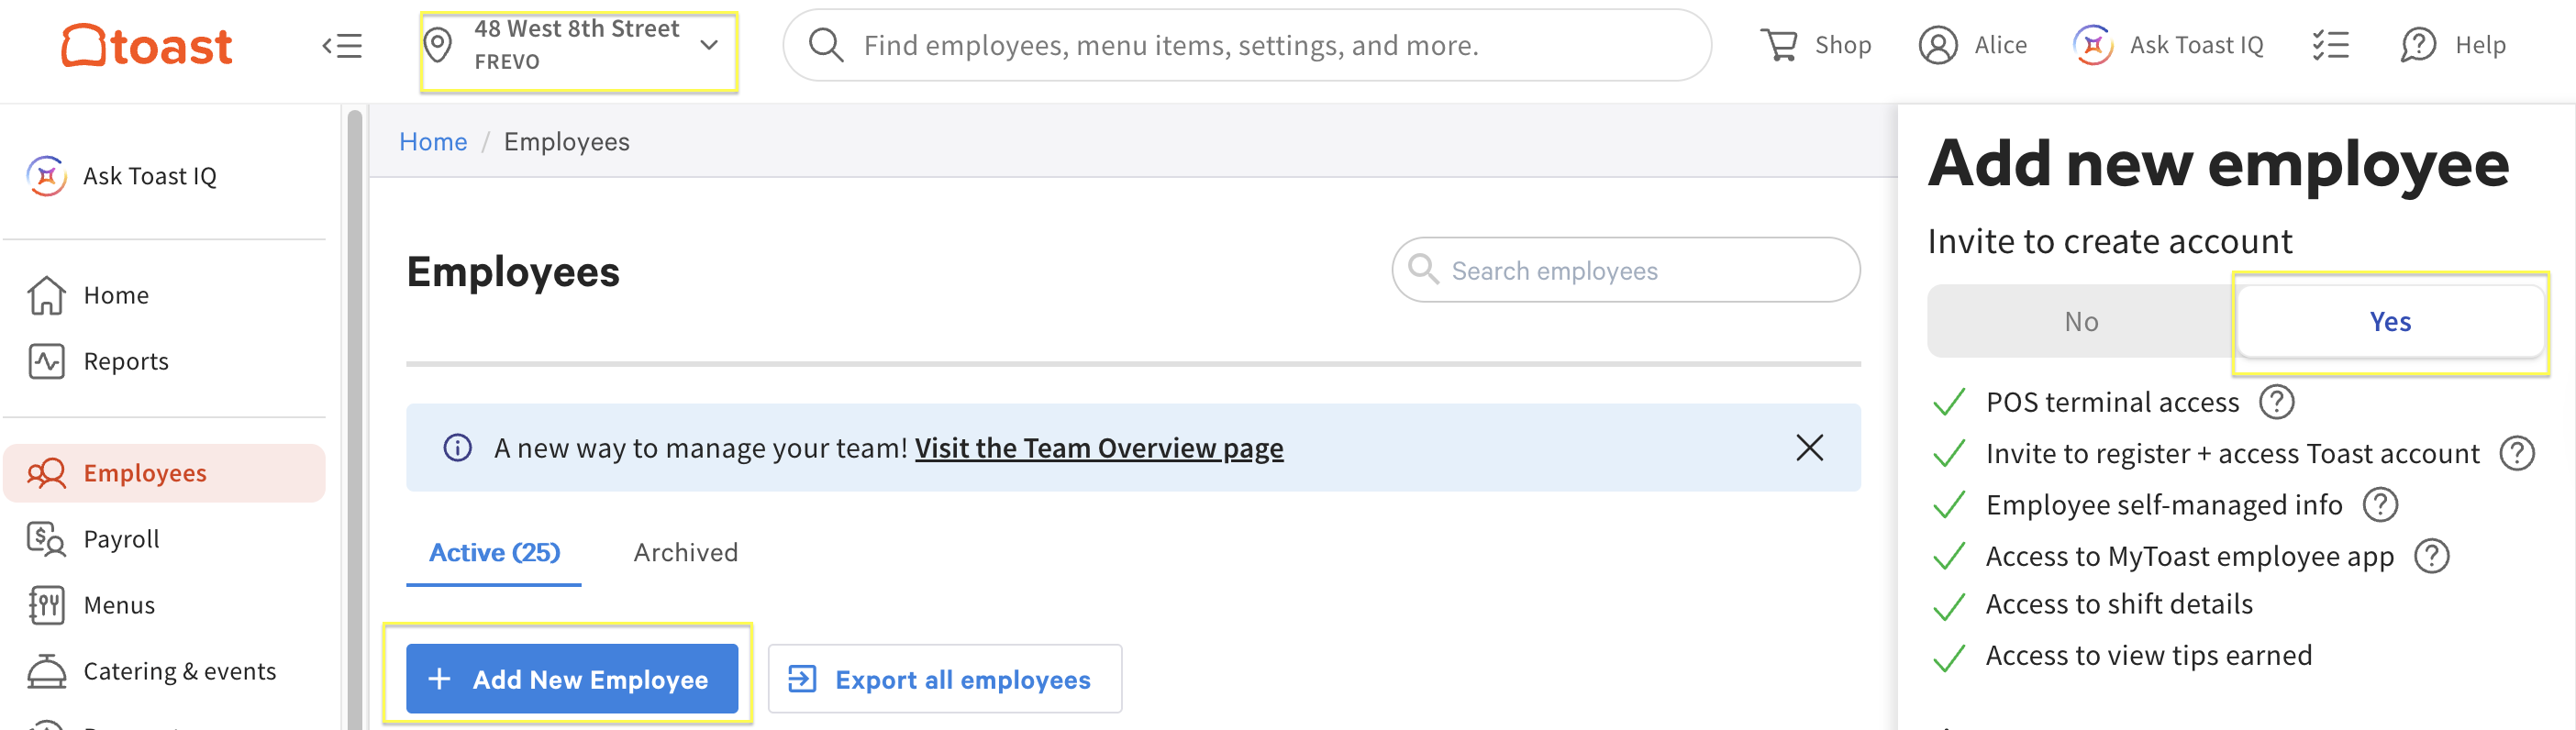This screenshot has width=2576, height=730.
Task: Open the Help question icon
Action: pyautogui.click(x=2418, y=45)
